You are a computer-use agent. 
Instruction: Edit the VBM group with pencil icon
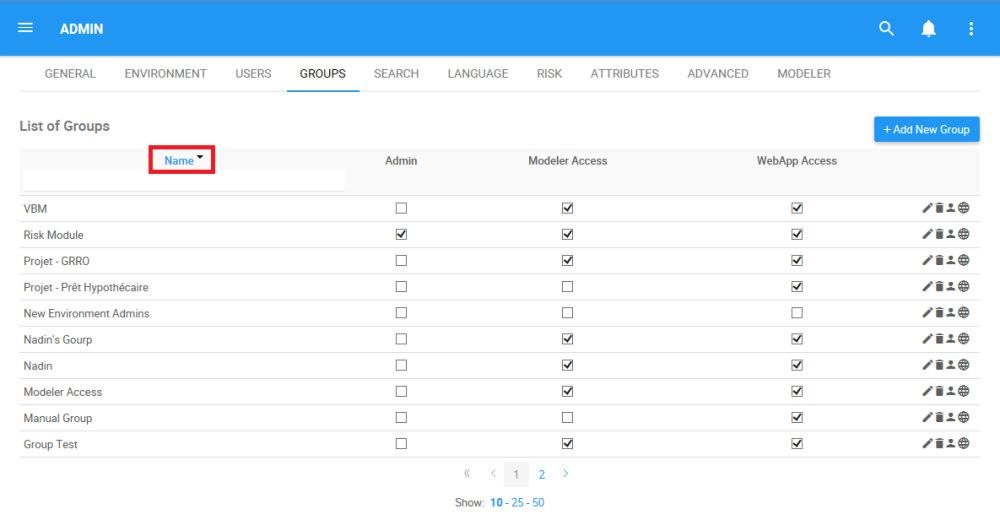click(x=927, y=208)
